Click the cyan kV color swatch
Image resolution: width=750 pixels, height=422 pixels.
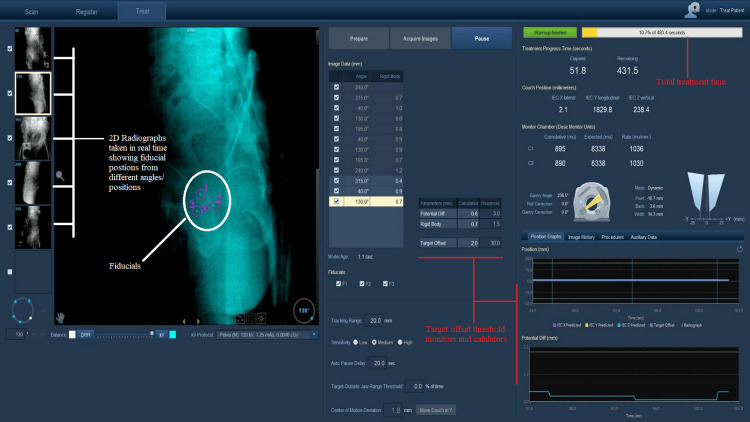[173, 334]
